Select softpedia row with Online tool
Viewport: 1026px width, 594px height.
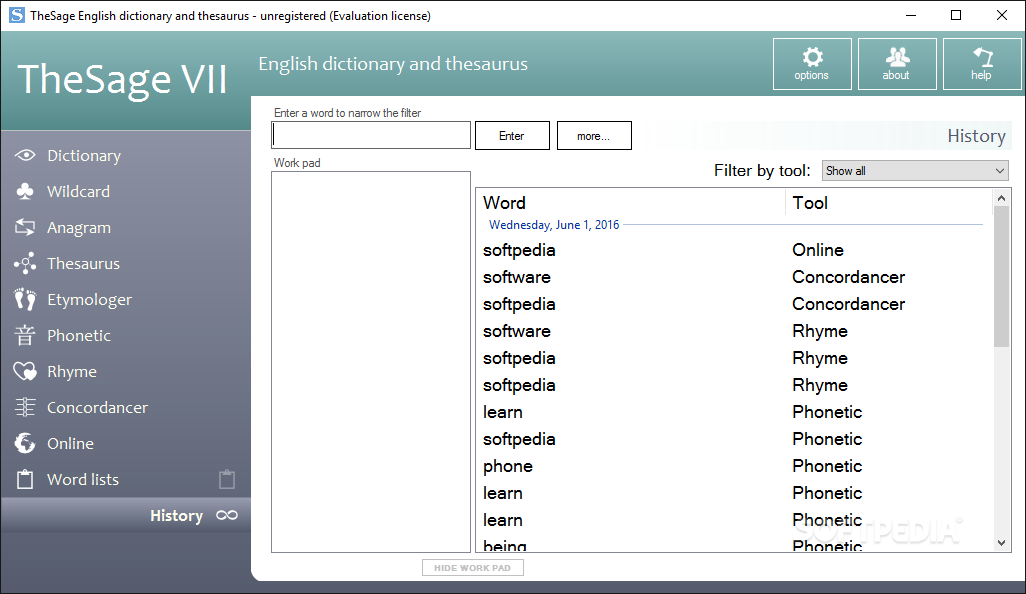click(x=735, y=250)
